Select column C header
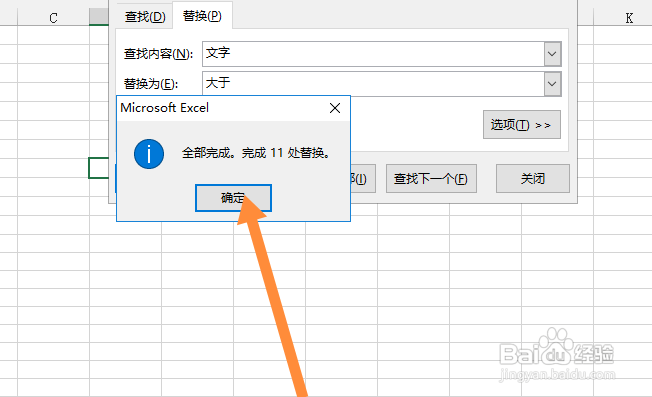The height and width of the screenshot is (397, 652). point(53,18)
